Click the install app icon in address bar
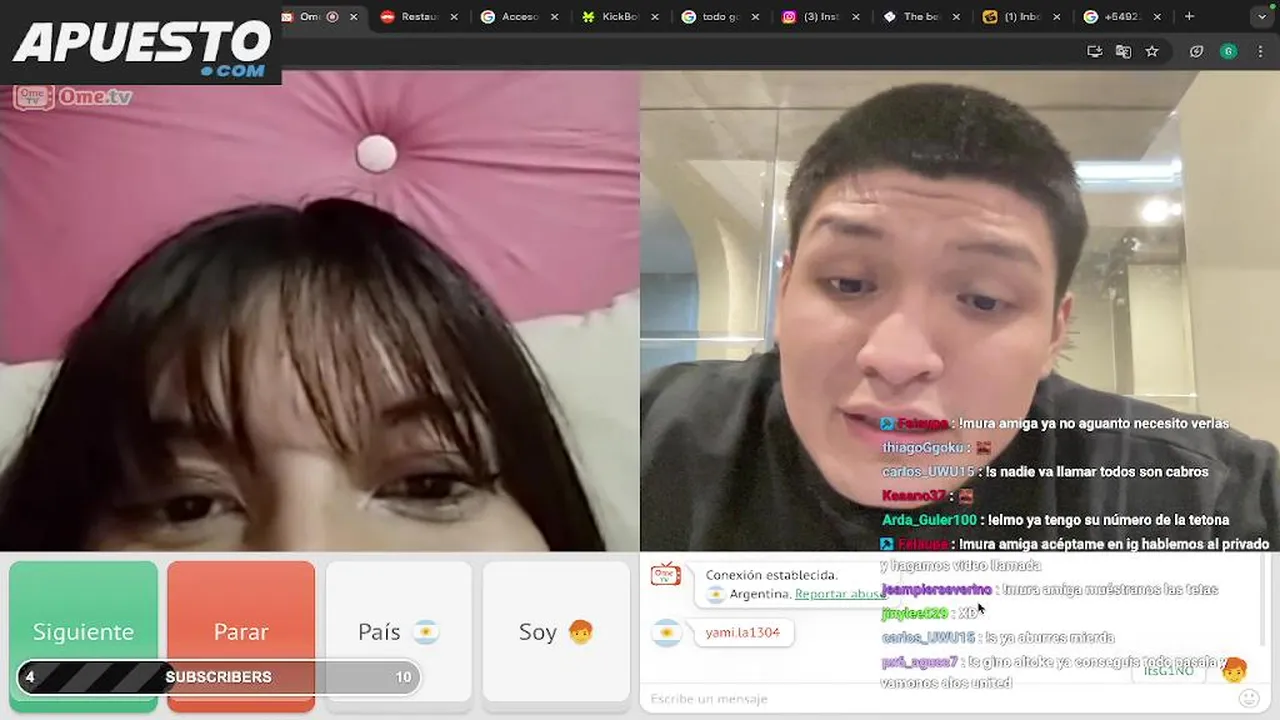Viewport: 1280px width, 720px height. 1095,51
